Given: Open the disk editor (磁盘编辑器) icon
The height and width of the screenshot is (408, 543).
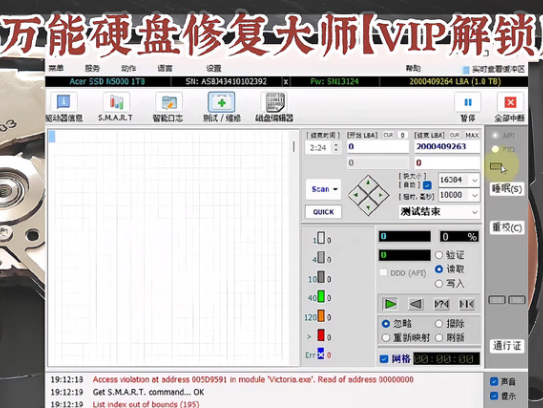Looking at the screenshot, I should [274, 102].
